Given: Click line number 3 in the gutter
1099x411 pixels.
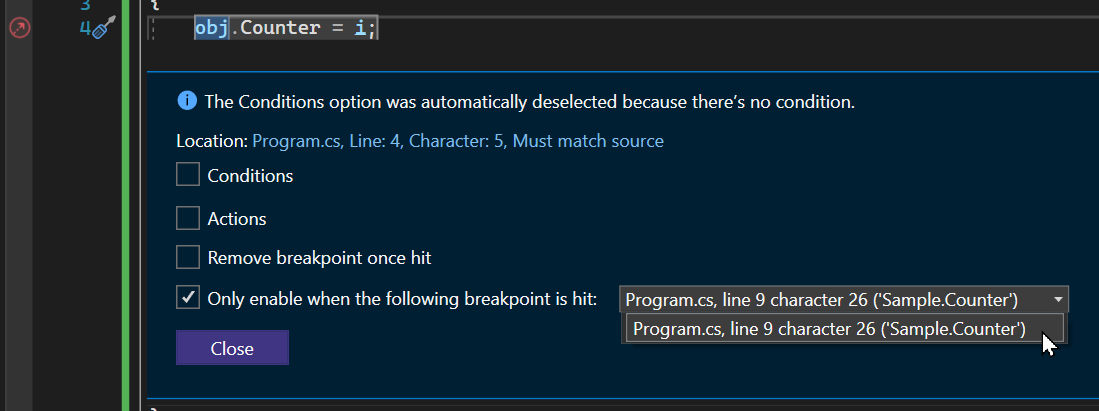Looking at the screenshot, I should pyautogui.click(x=84, y=4).
